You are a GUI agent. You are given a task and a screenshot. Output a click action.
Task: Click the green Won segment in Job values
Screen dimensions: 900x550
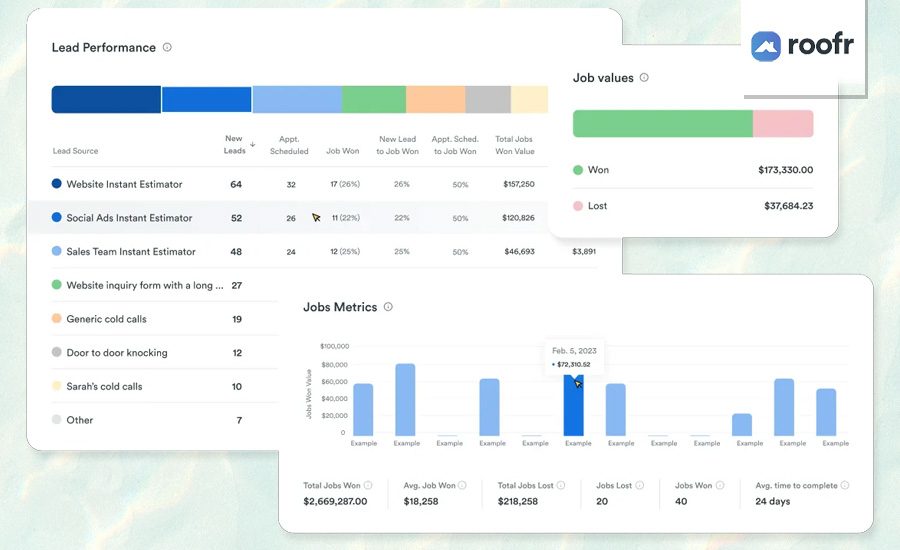pyautogui.click(x=662, y=123)
